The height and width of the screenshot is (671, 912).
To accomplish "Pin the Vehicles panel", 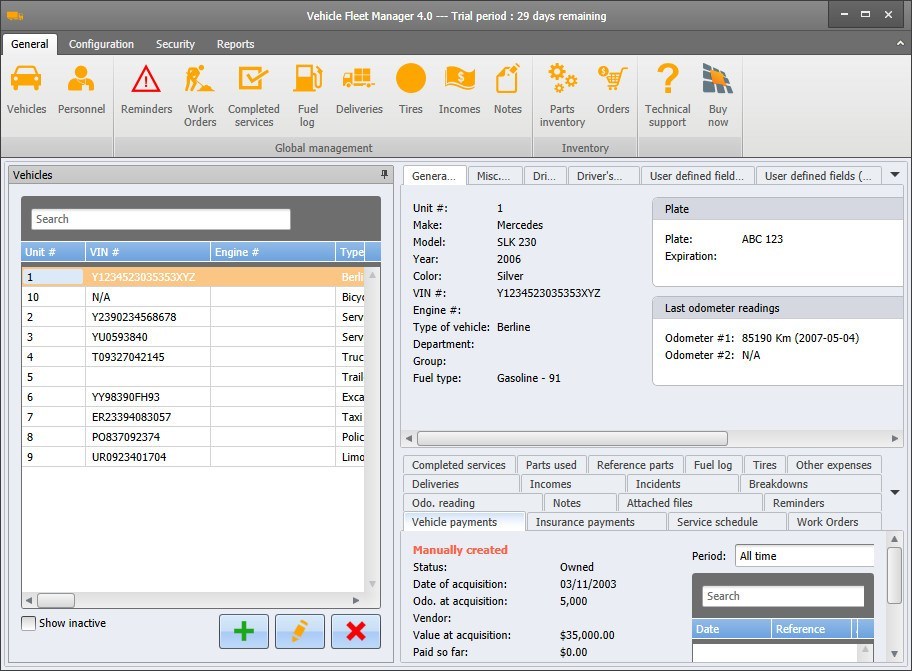I will tap(384, 174).
